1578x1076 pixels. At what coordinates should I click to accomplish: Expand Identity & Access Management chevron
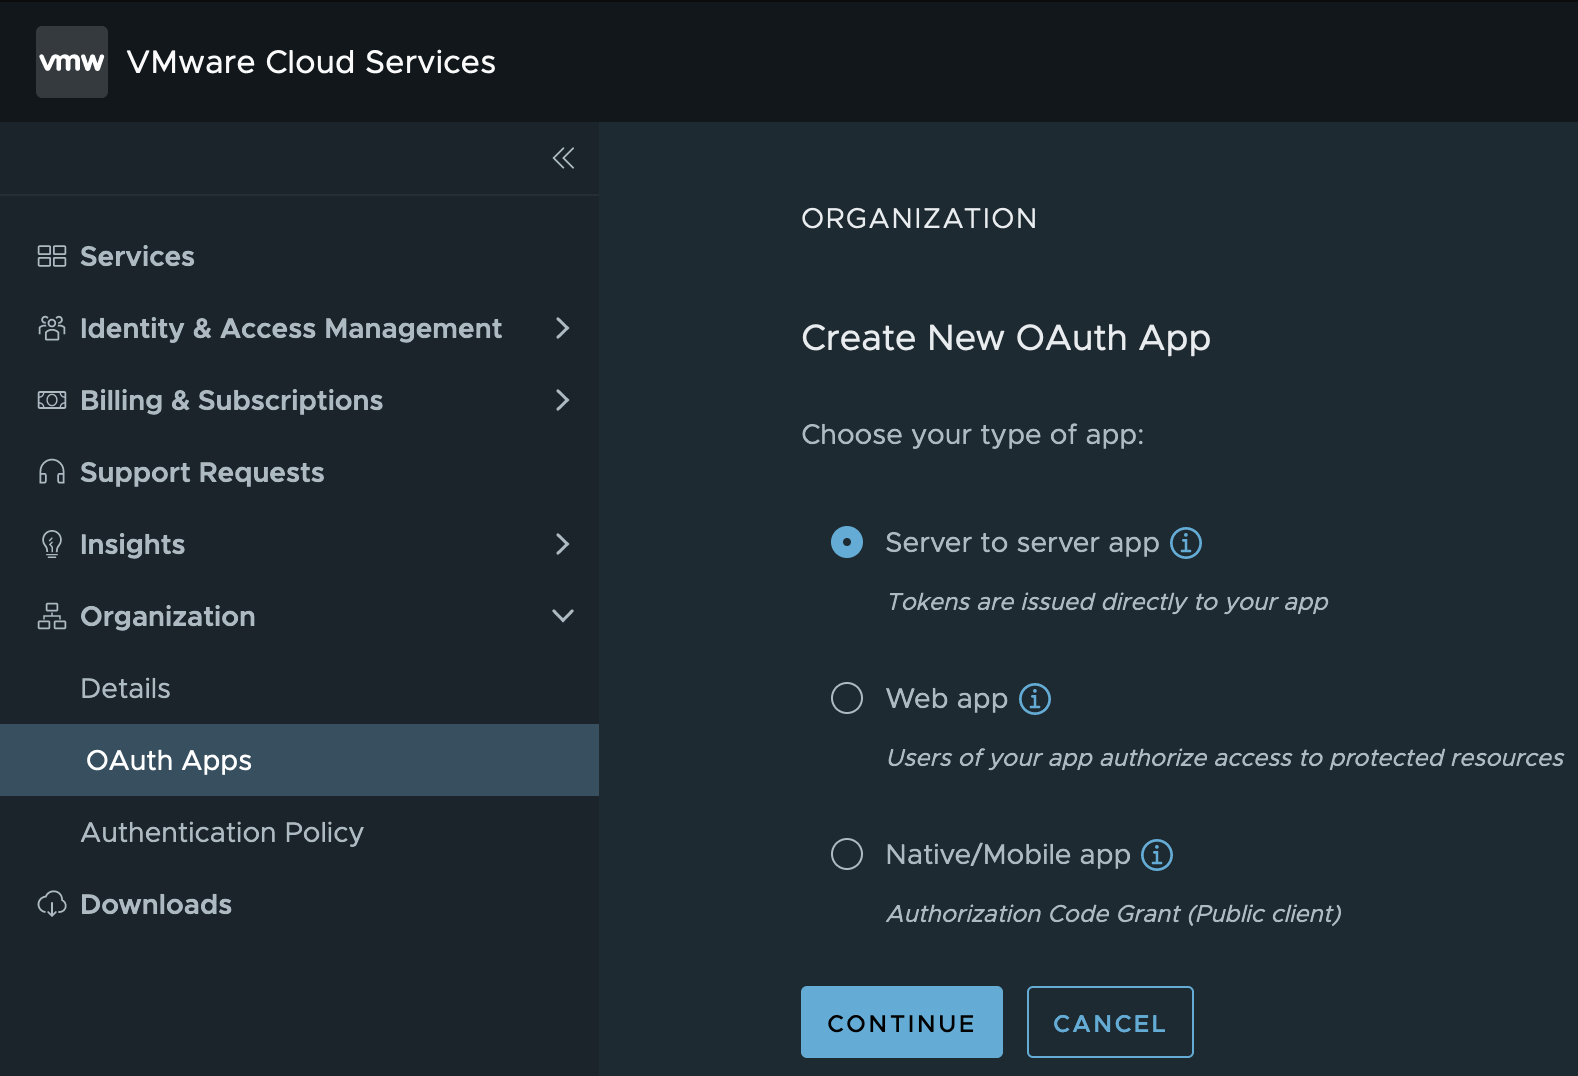563,328
